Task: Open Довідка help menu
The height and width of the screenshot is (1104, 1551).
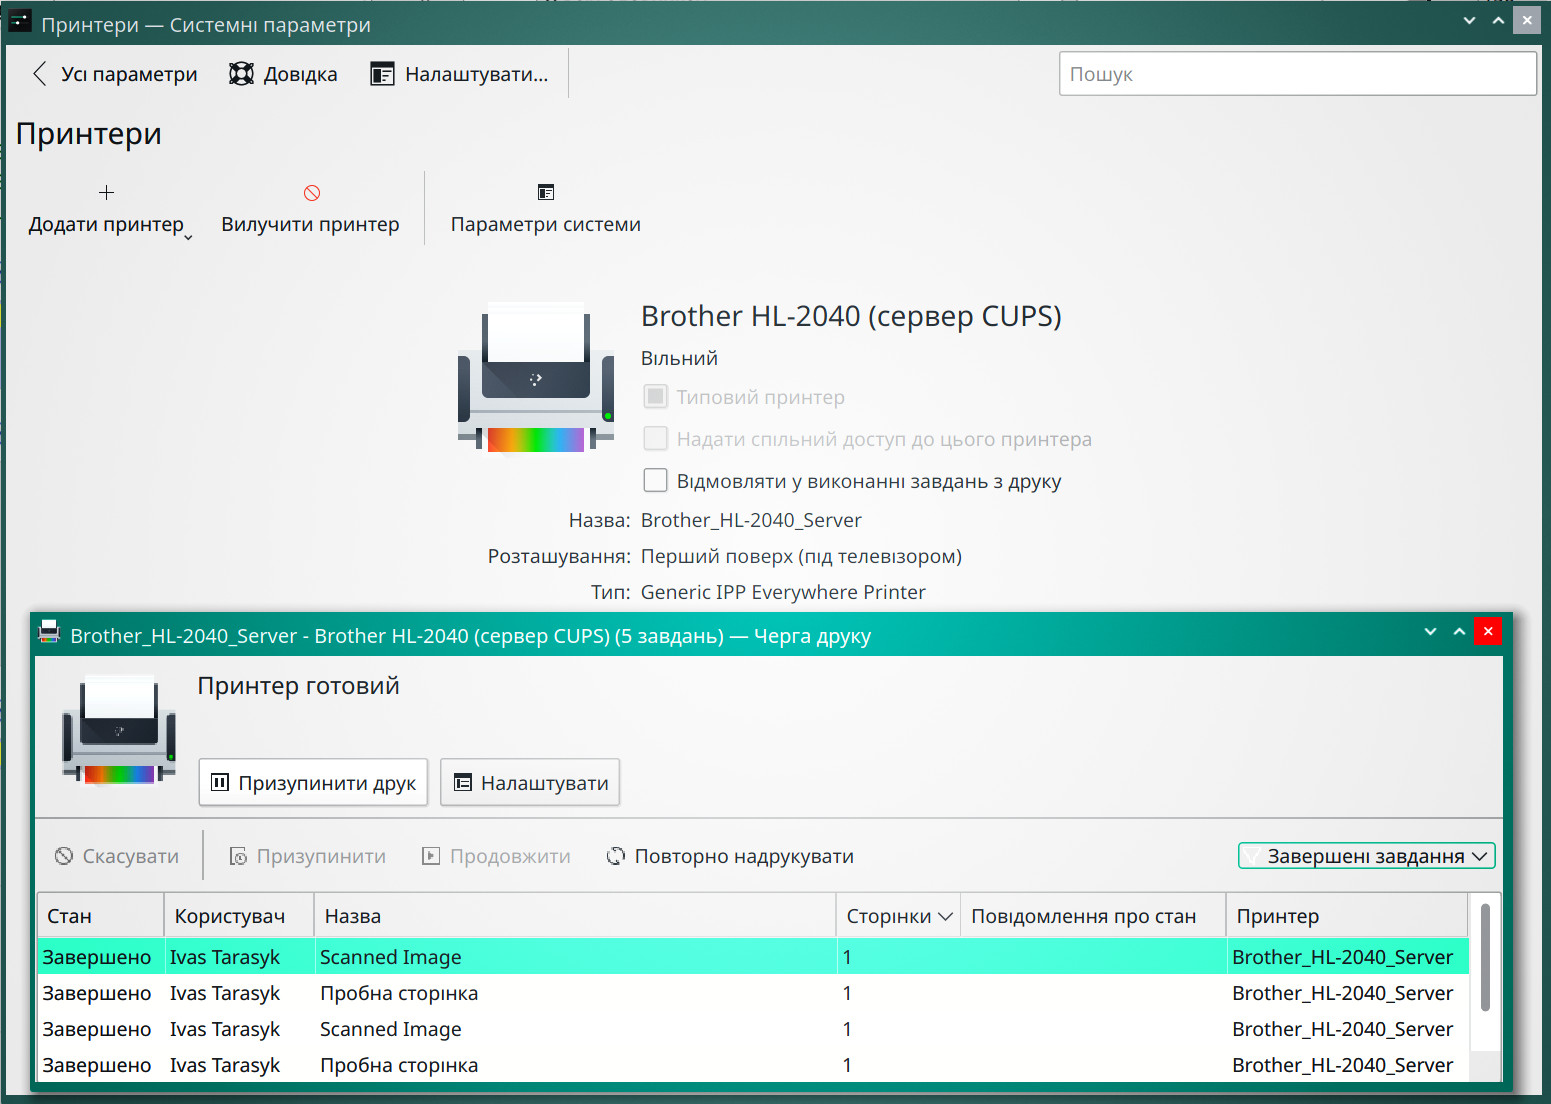Action: 283,74
